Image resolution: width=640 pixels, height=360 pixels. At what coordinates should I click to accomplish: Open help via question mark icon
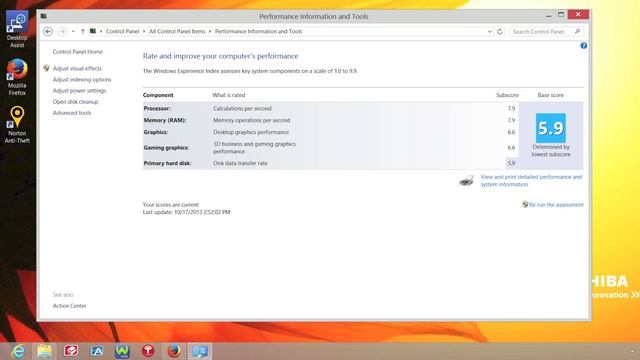coord(584,46)
